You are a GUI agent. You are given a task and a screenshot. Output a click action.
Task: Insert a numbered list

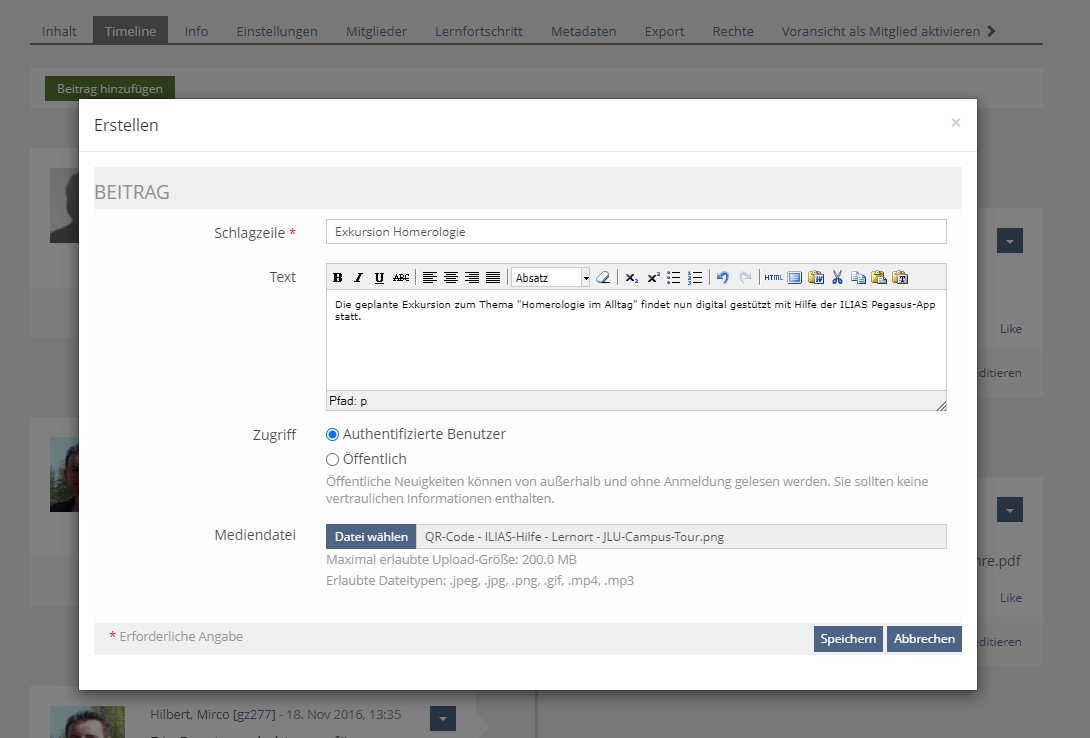[x=696, y=278]
